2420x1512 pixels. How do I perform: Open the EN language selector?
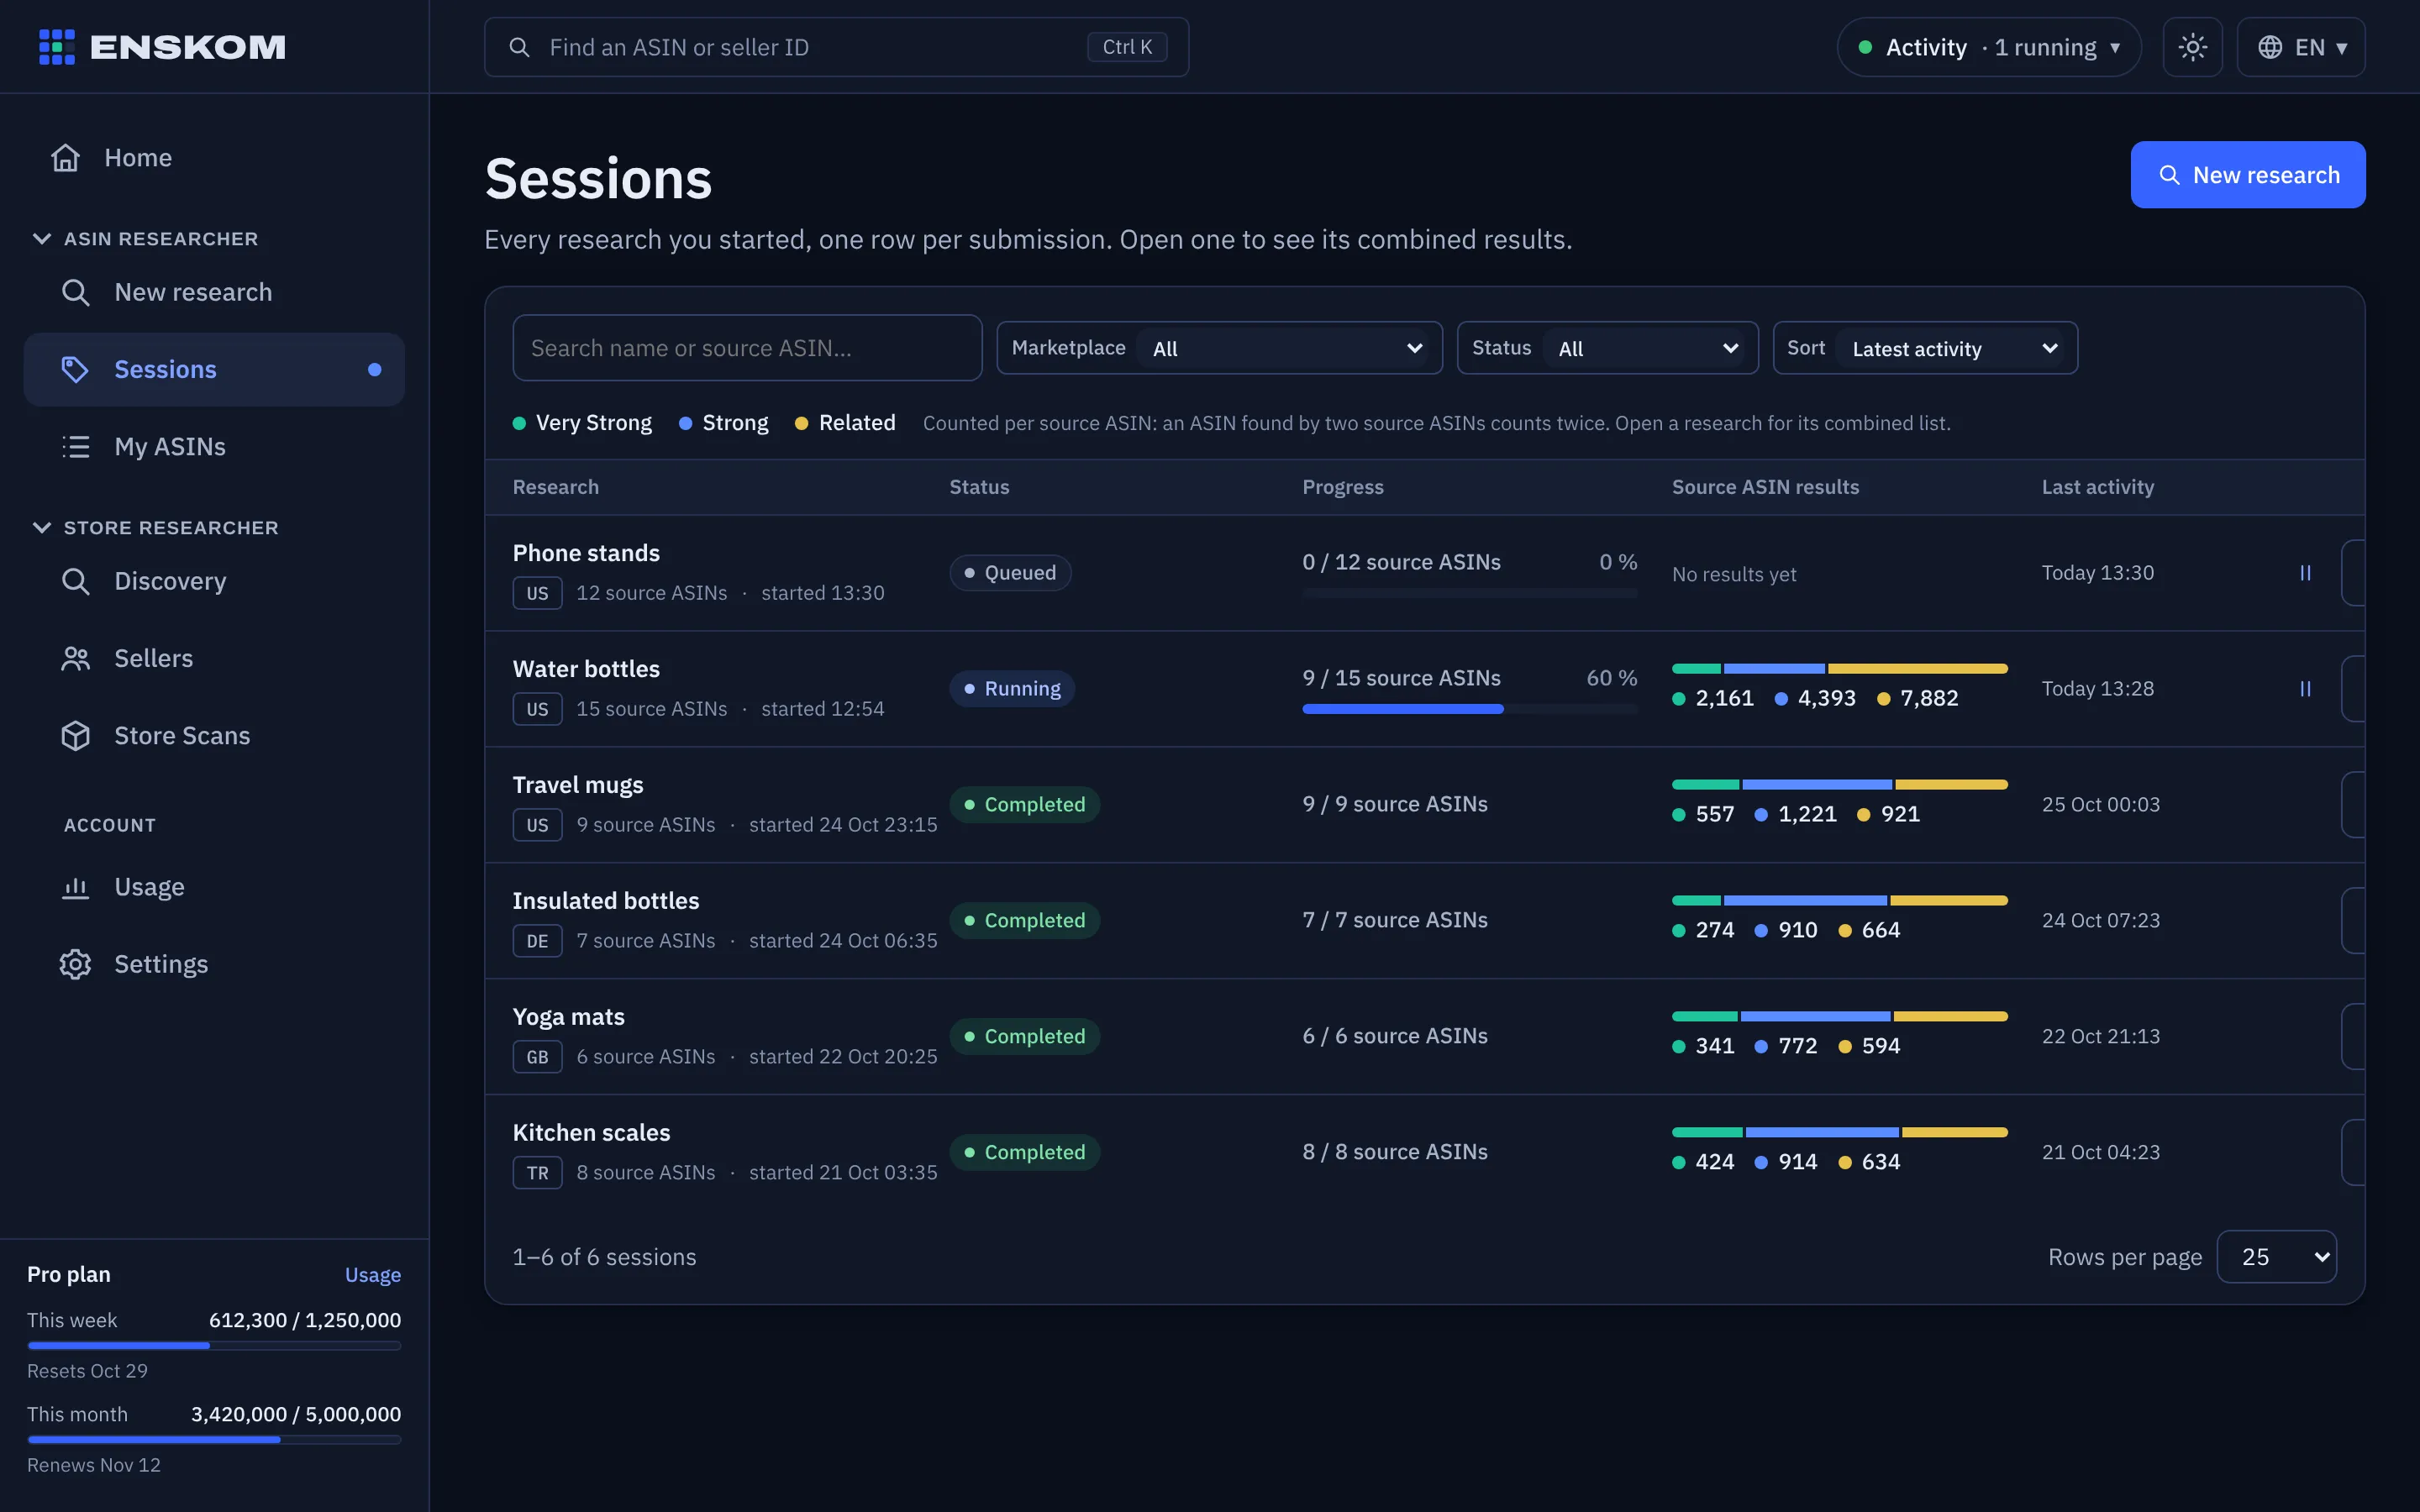click(2300, 47)
